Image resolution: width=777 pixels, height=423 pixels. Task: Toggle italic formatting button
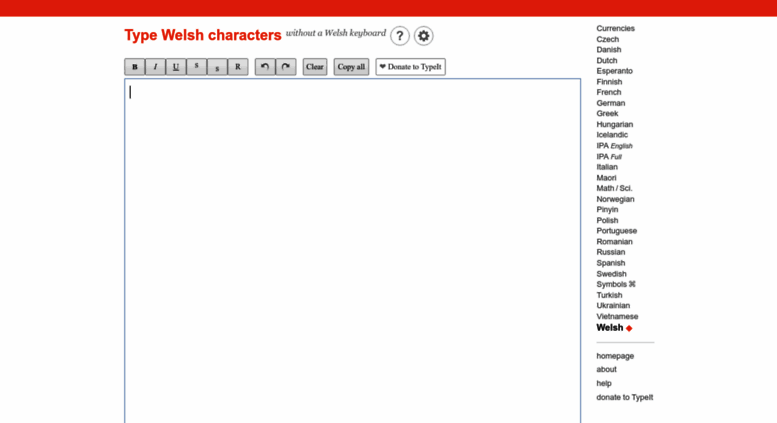[x=155, y=67]
